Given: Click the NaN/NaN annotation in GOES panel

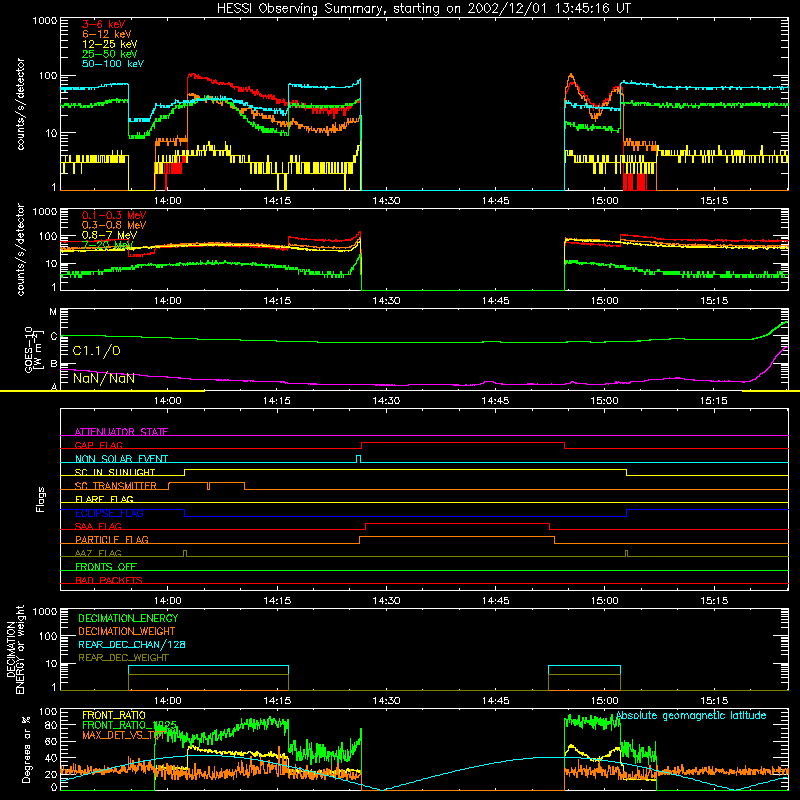Looking at the screenshot, I should point(104,378).
